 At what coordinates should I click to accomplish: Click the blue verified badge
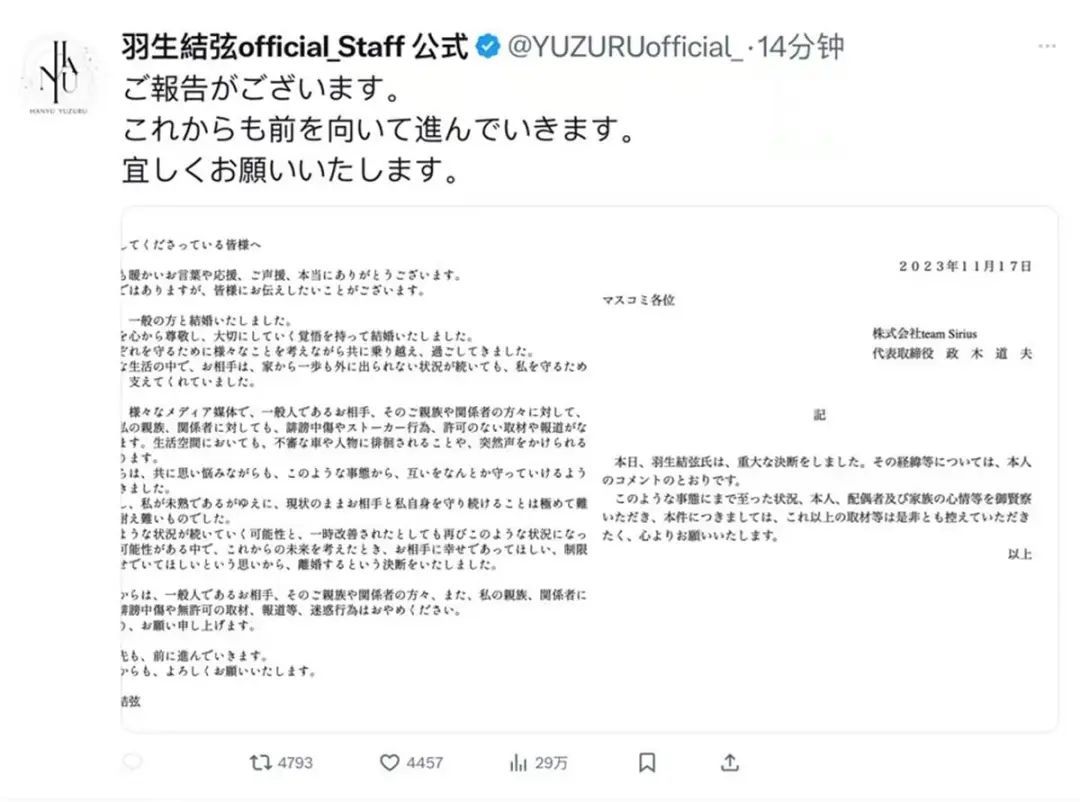click(488, 47)
